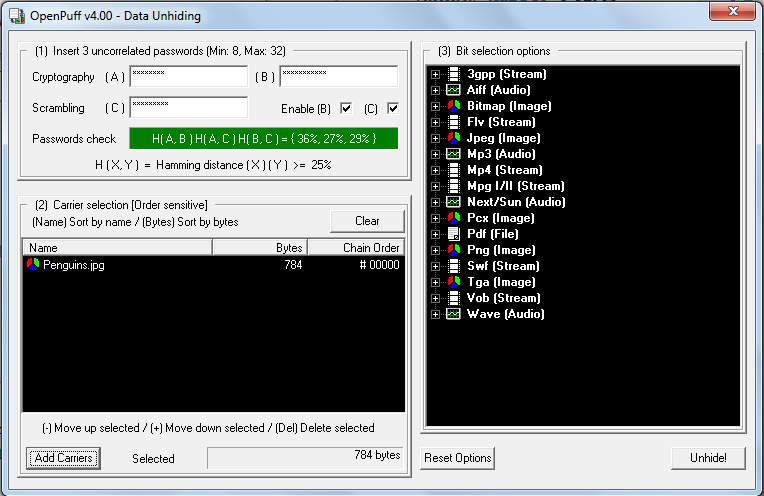This screenshot has height=496, width=764.
Task: Click the Pcx (Image) color icon
Action: point(454,218)
